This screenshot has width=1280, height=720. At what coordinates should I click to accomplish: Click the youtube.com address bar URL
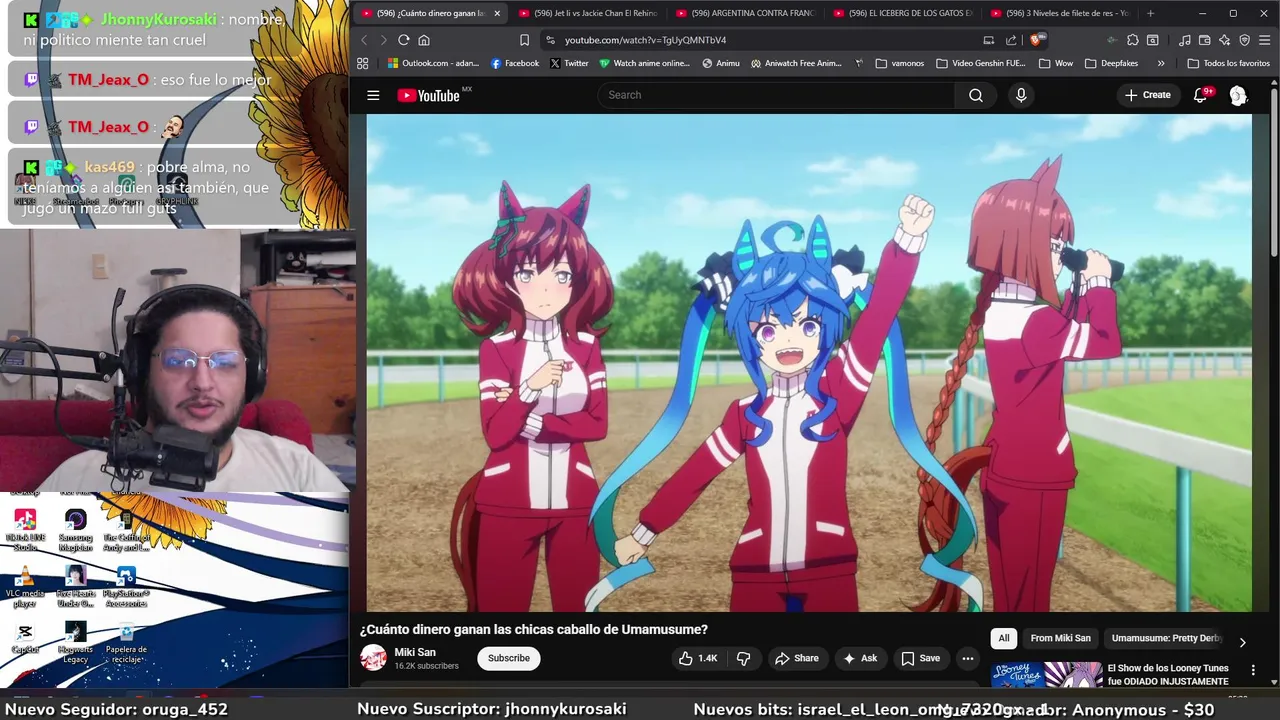pos(645,40)
